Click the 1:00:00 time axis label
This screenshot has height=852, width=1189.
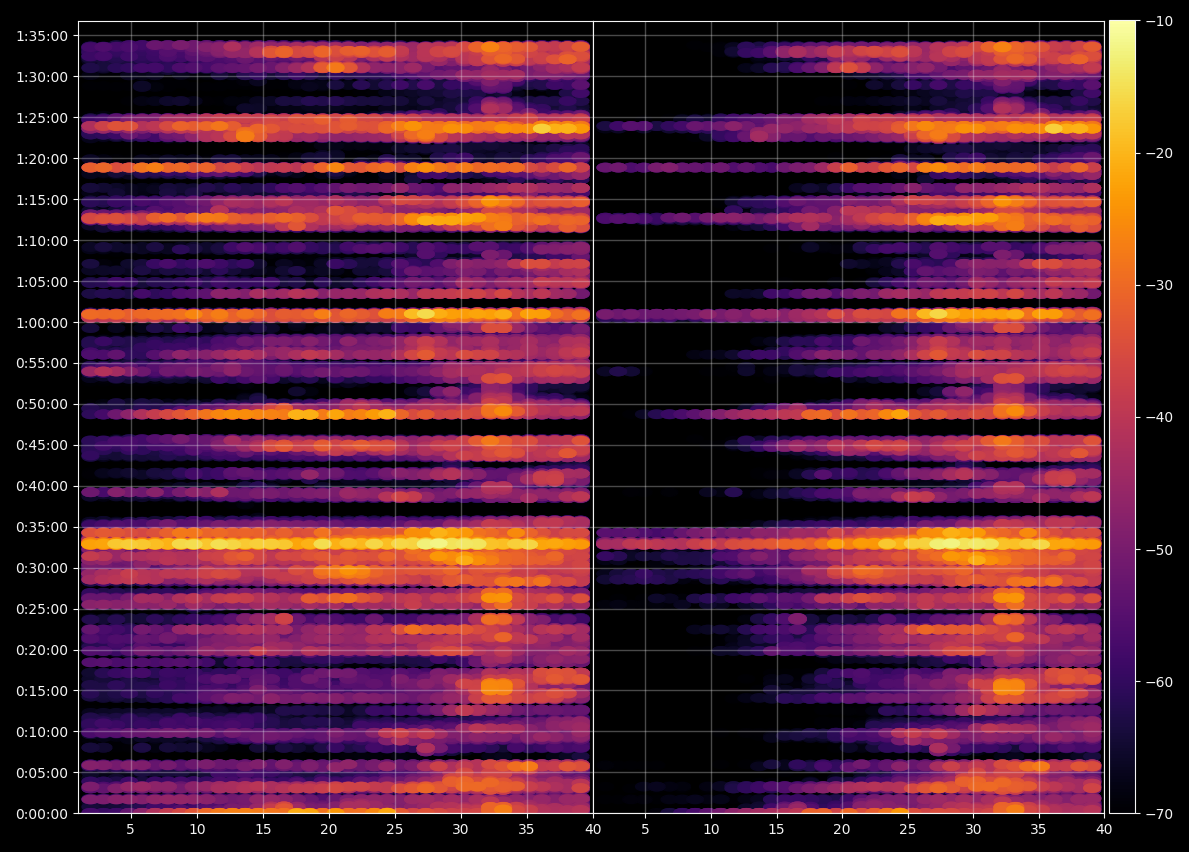pos(42,323)
